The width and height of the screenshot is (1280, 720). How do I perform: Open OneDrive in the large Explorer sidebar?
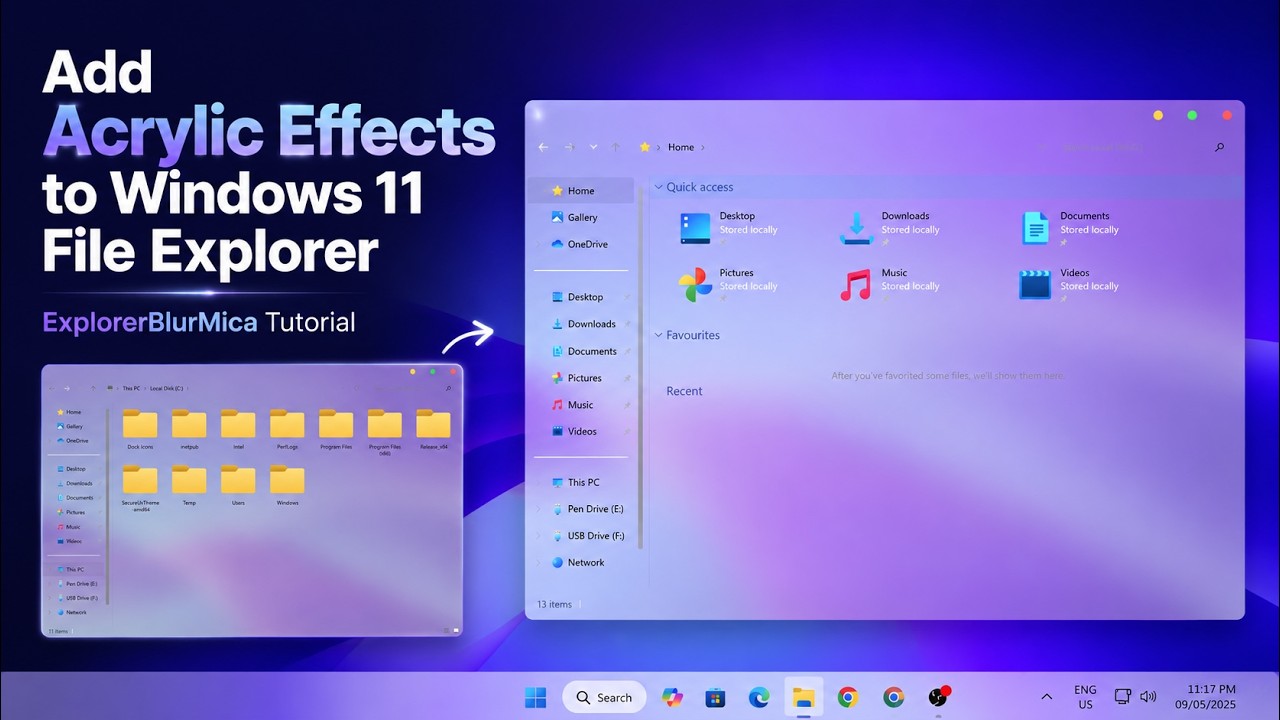pos(581,244)
